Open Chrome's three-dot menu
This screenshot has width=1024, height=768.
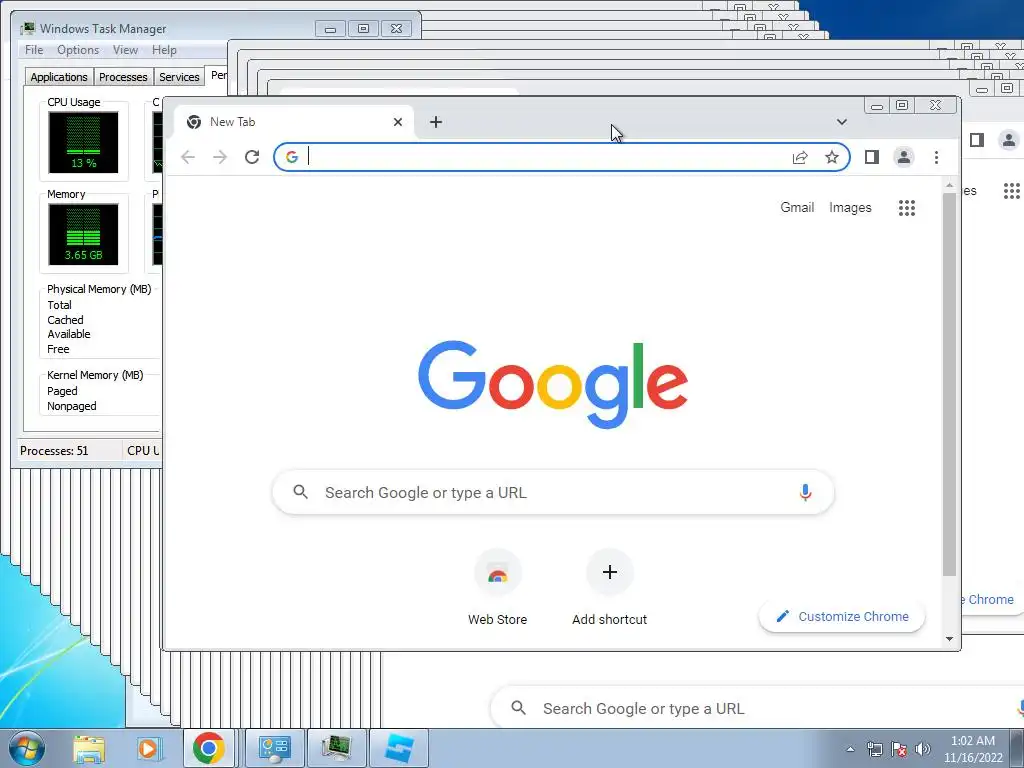(936, 157)
